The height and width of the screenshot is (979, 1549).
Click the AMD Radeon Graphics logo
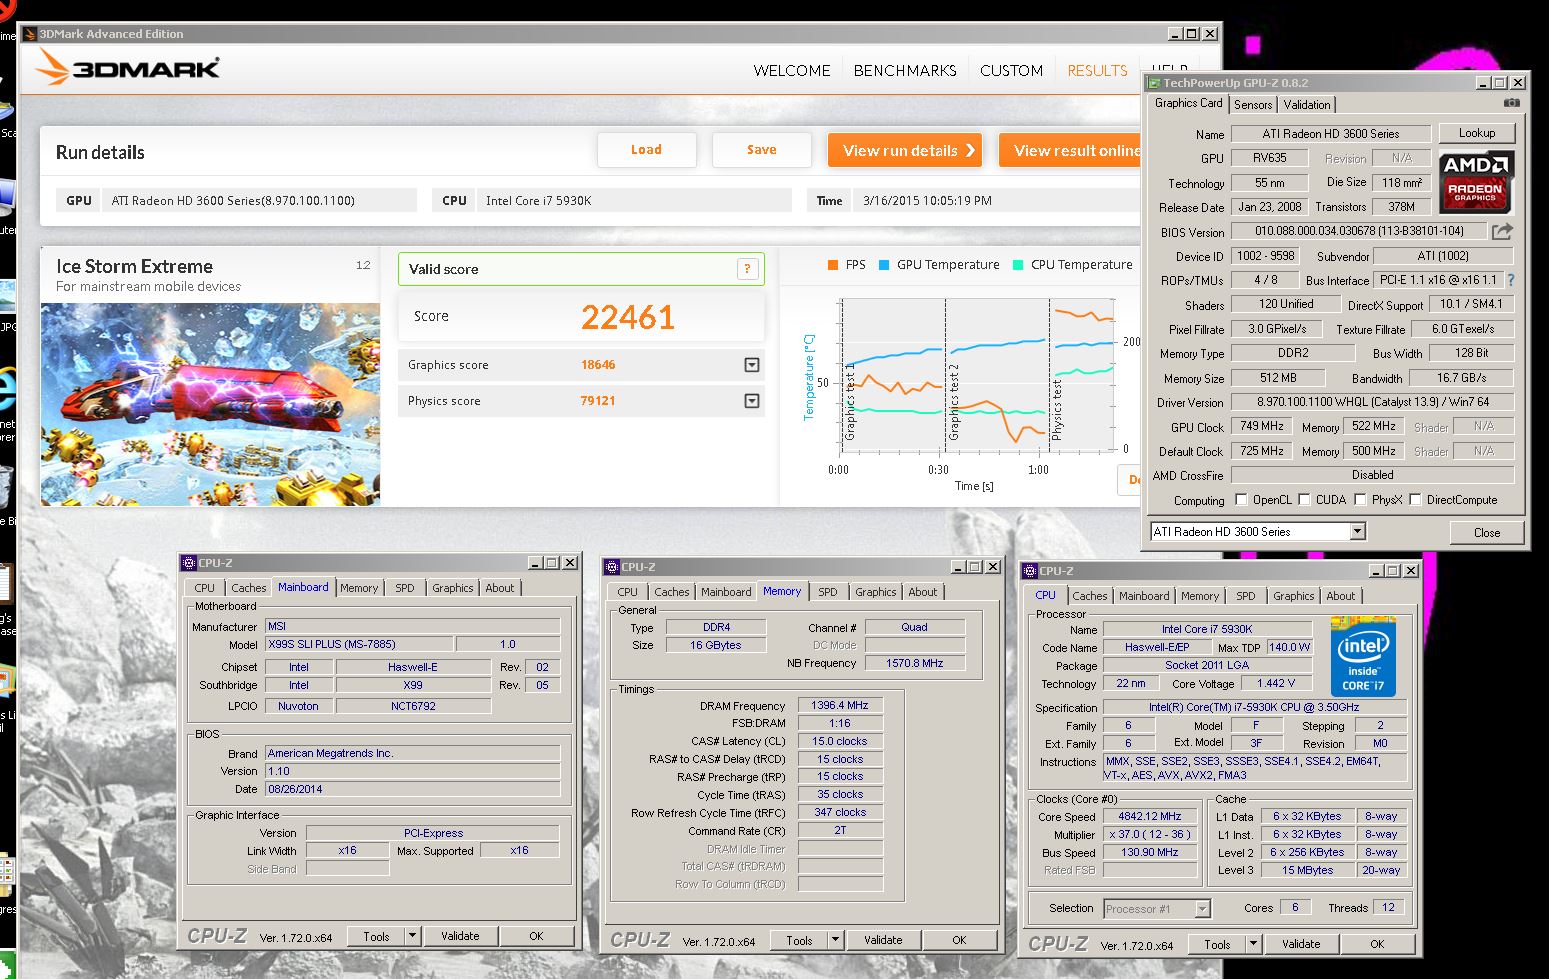click(1476, 182)
